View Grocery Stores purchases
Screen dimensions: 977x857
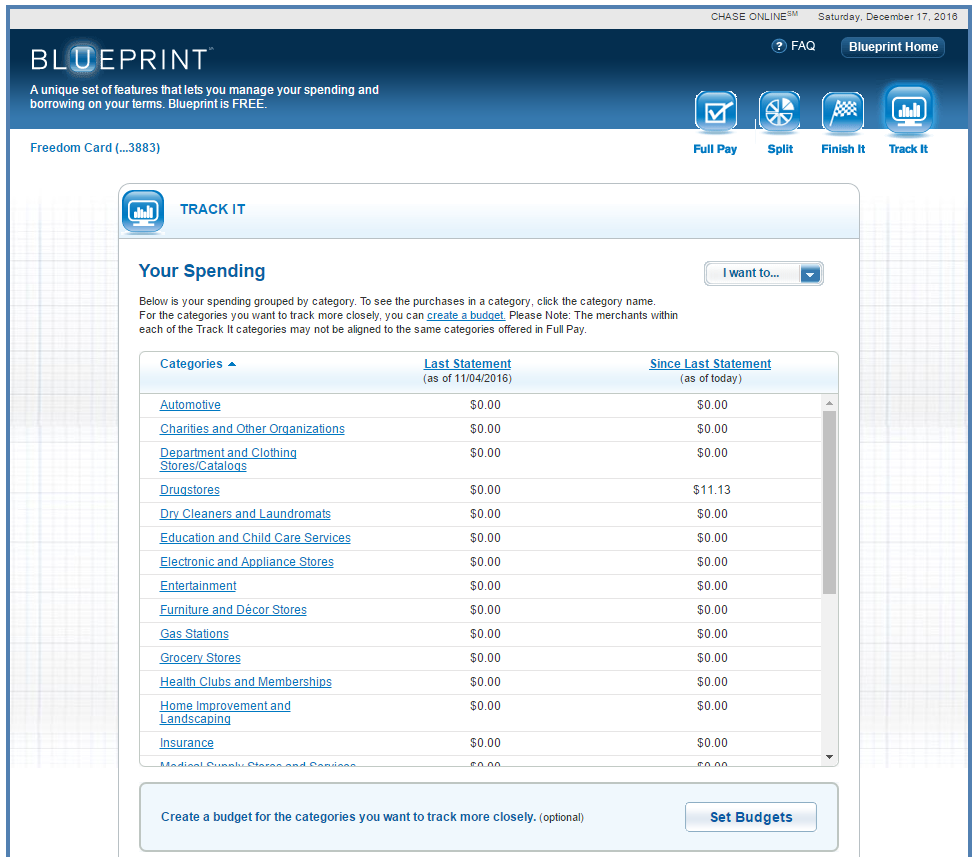pyautogui.click(x=200, y=658)
